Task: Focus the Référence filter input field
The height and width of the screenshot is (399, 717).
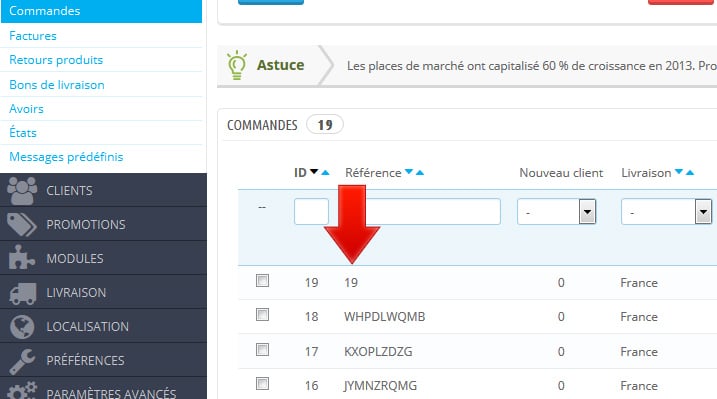Action: [x=433, y=212]
